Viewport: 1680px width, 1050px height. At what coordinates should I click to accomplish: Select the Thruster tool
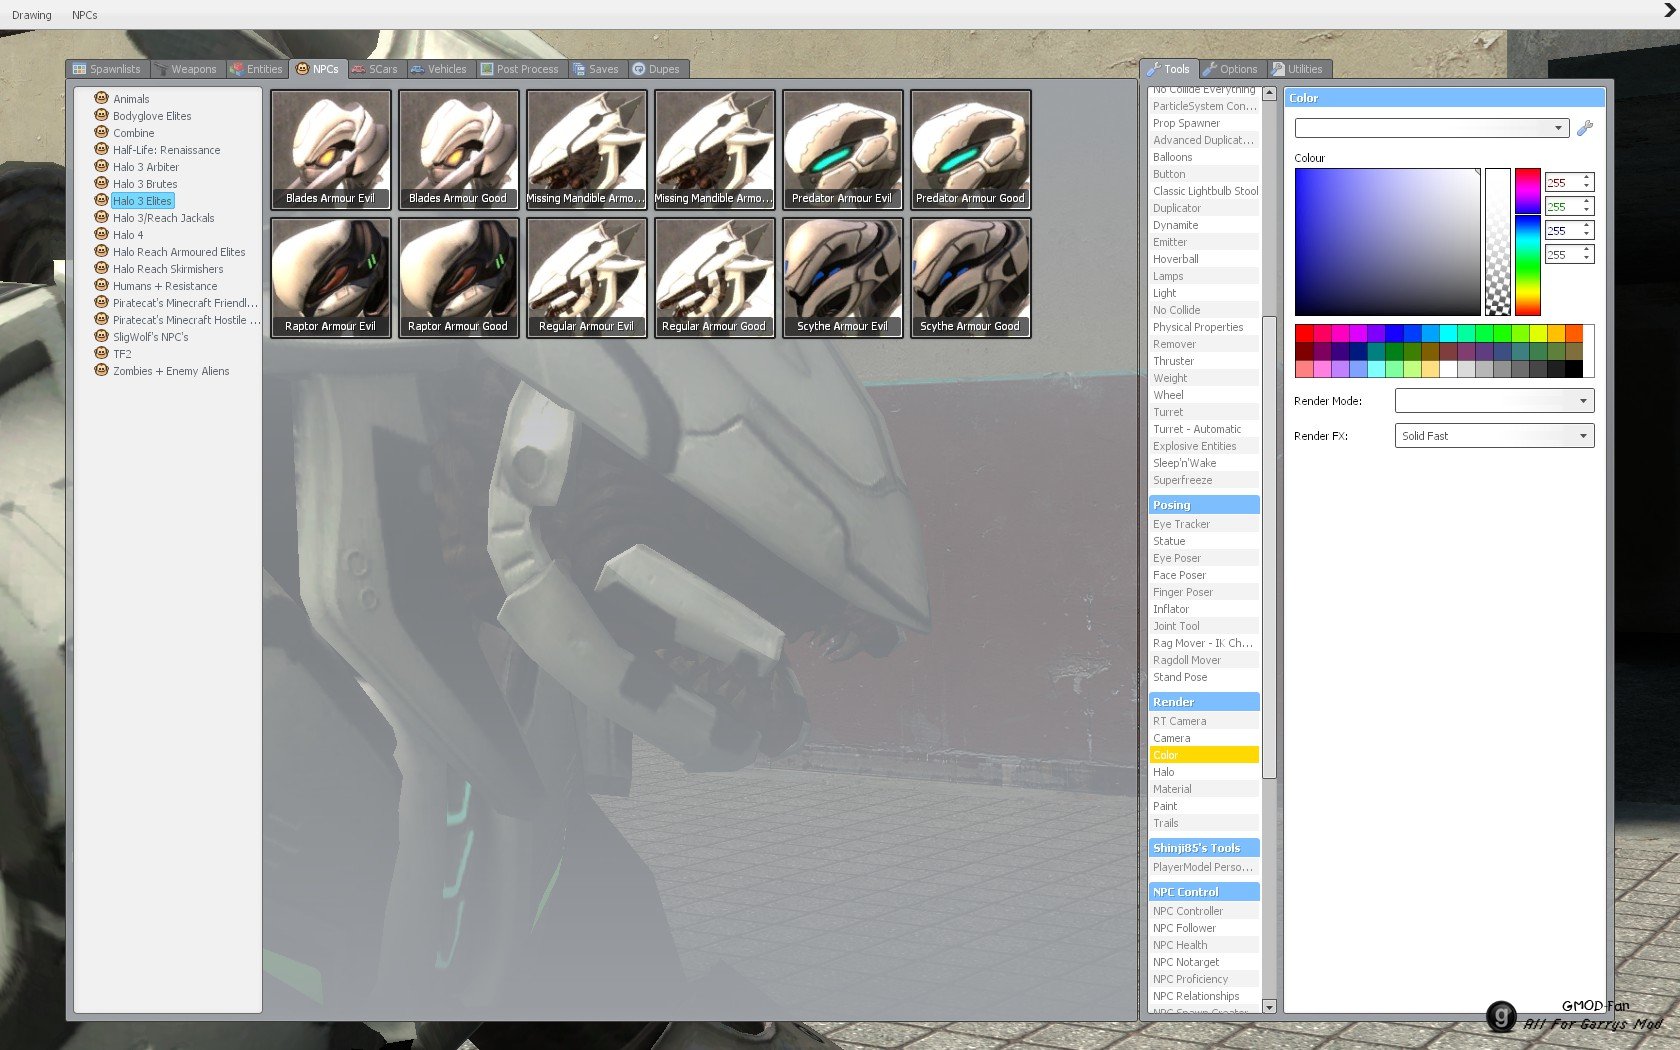[1204, 361]
